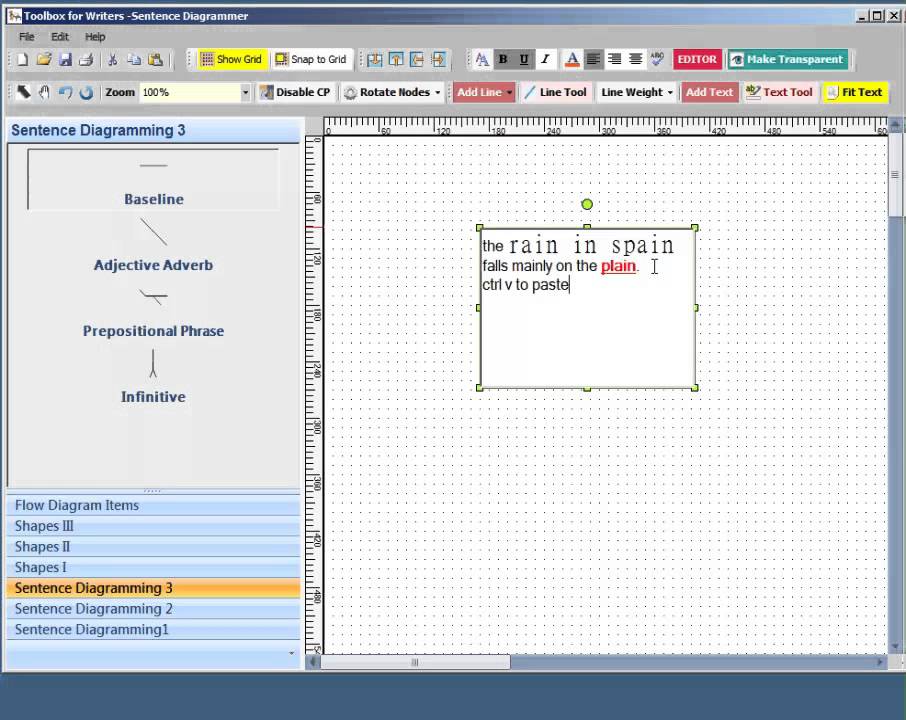Switch to Flow Diagram Items panel
This screenshot has width=906, height=720.
[154, 506]
